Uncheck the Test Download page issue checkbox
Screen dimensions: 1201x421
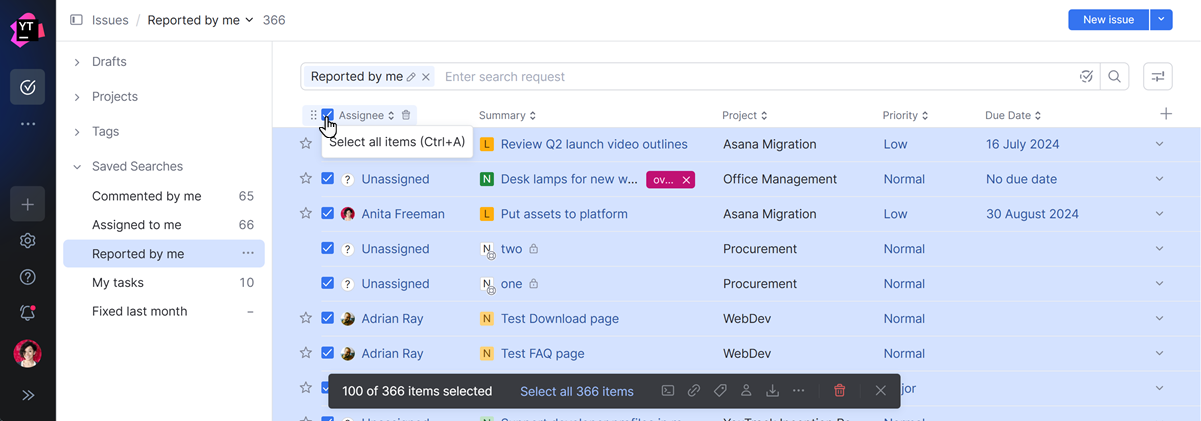click(x=327, y=319)
